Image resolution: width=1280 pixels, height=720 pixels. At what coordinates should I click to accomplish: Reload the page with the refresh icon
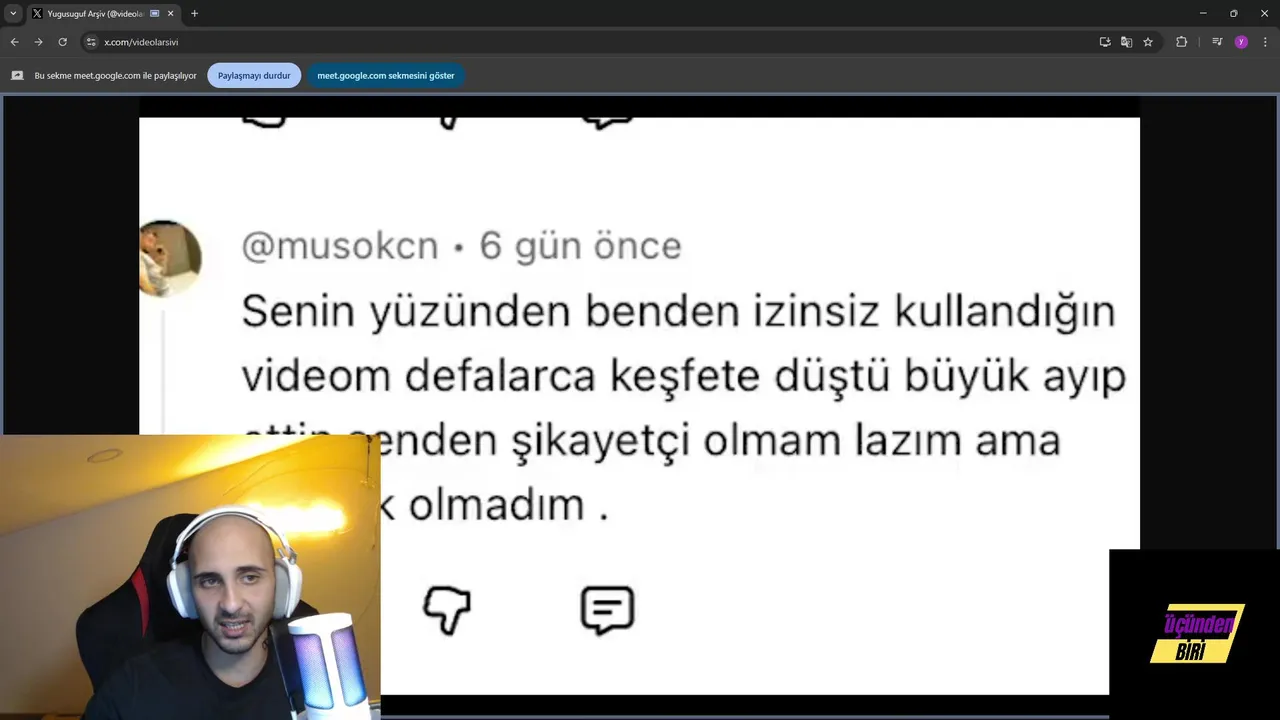(62, 42)
